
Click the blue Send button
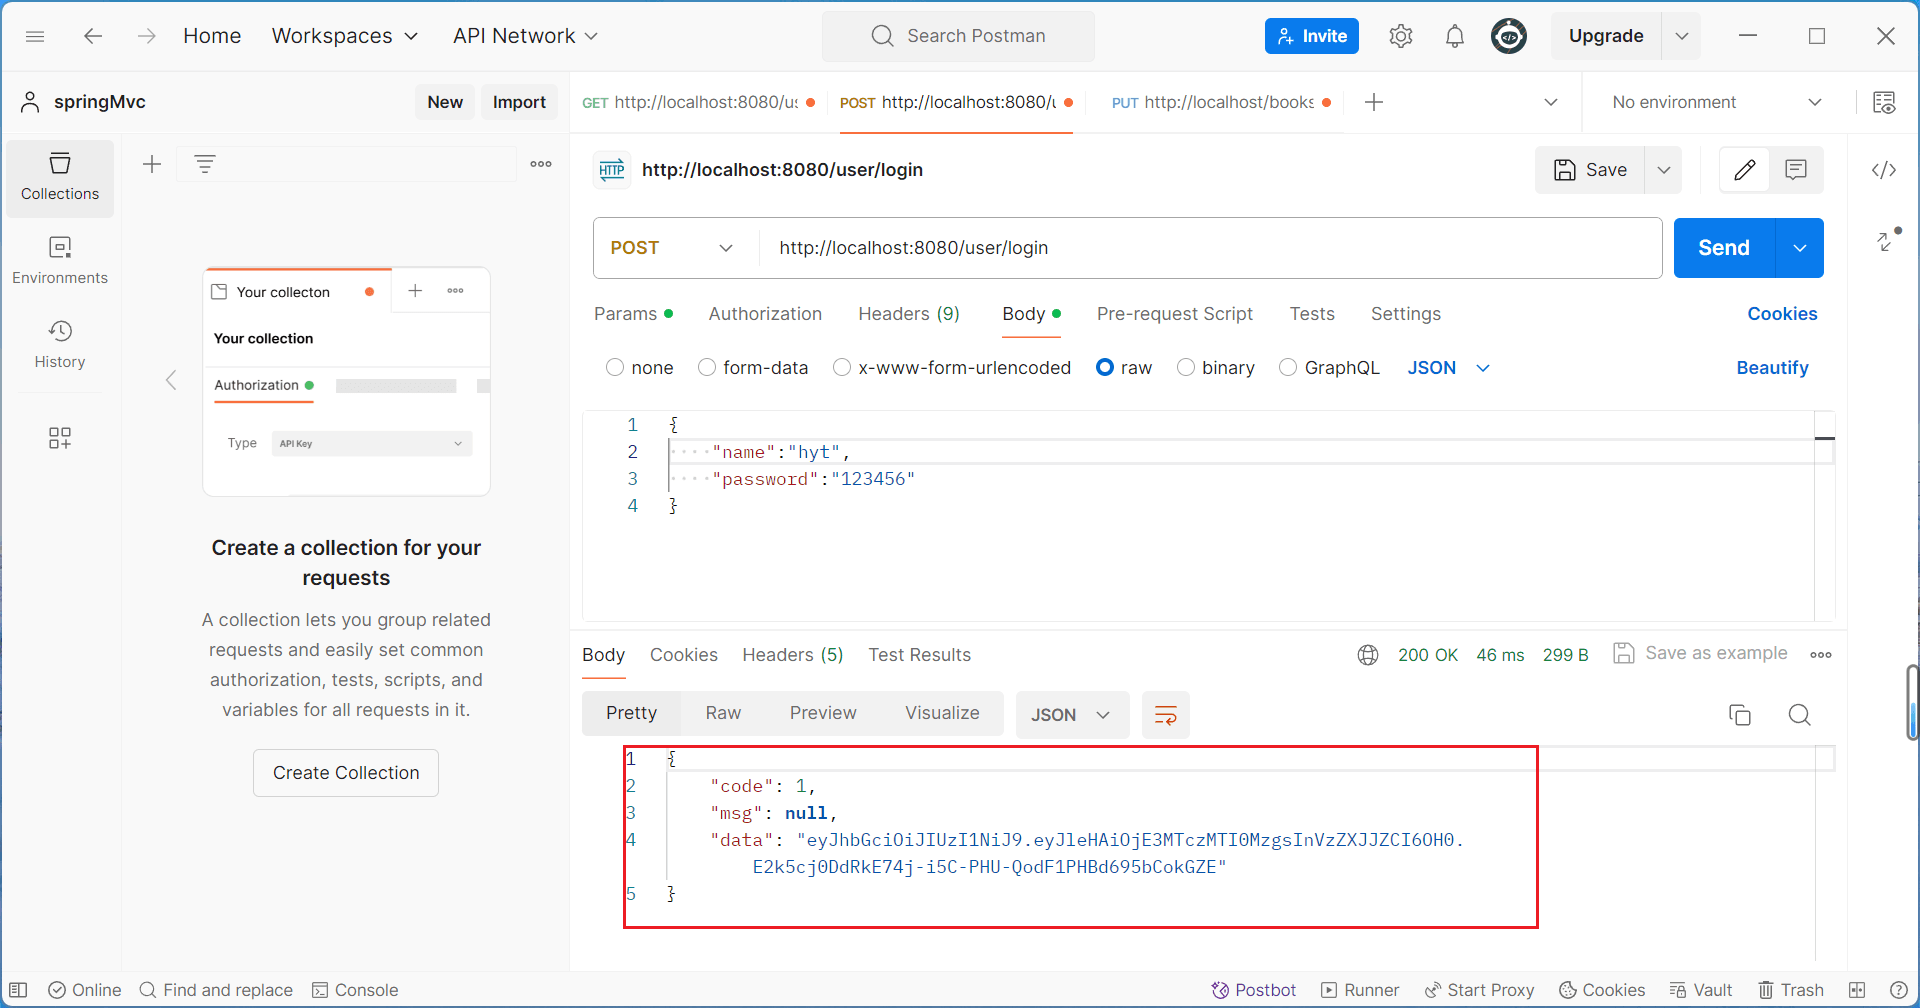point(1724,248)
